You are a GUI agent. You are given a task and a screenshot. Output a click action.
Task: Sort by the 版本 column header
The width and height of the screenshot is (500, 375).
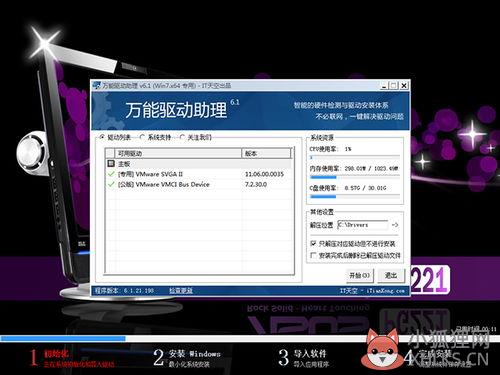pos(266,154)
